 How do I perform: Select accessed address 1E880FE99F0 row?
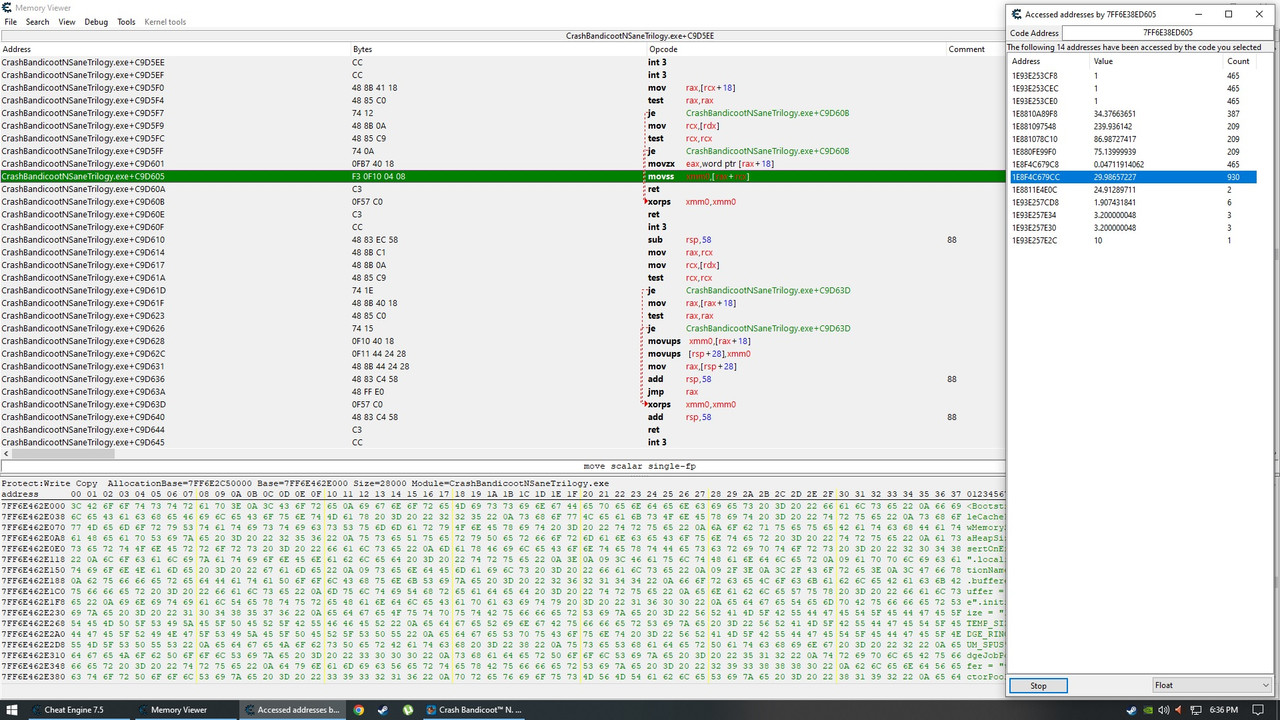pyautogui.click(x=1133, y=152)
